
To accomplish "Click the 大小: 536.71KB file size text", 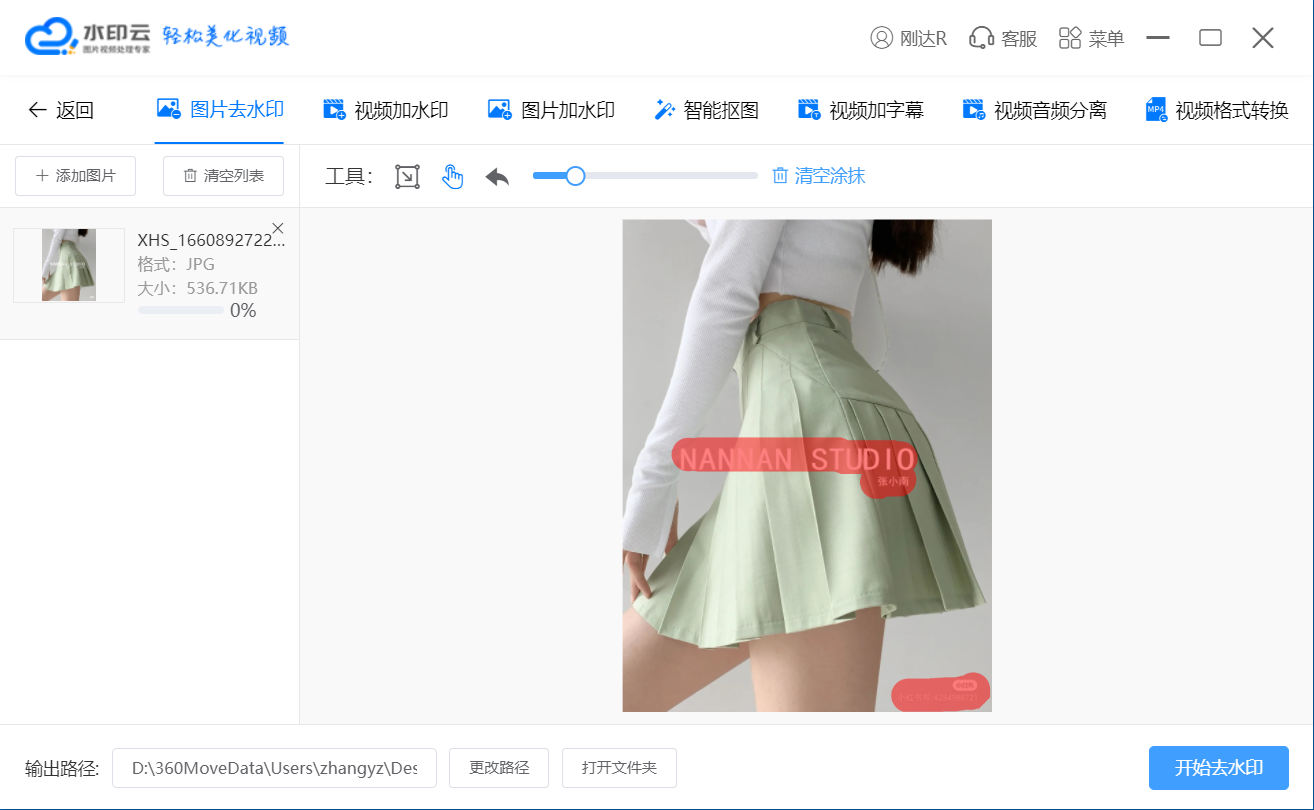I will 198,288.
